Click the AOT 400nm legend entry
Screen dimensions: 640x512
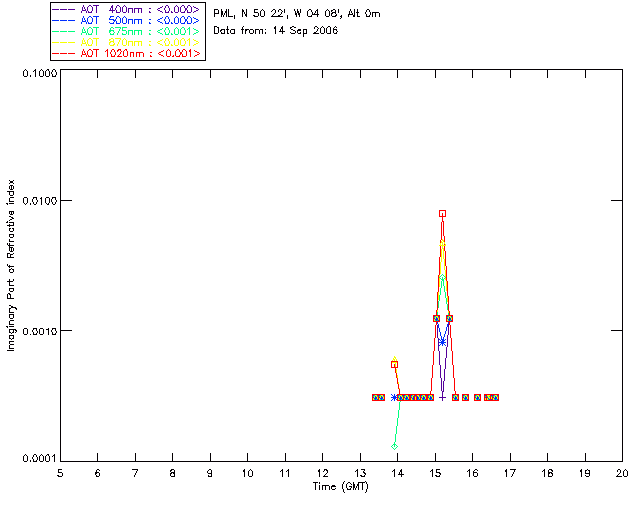point(126,9)
